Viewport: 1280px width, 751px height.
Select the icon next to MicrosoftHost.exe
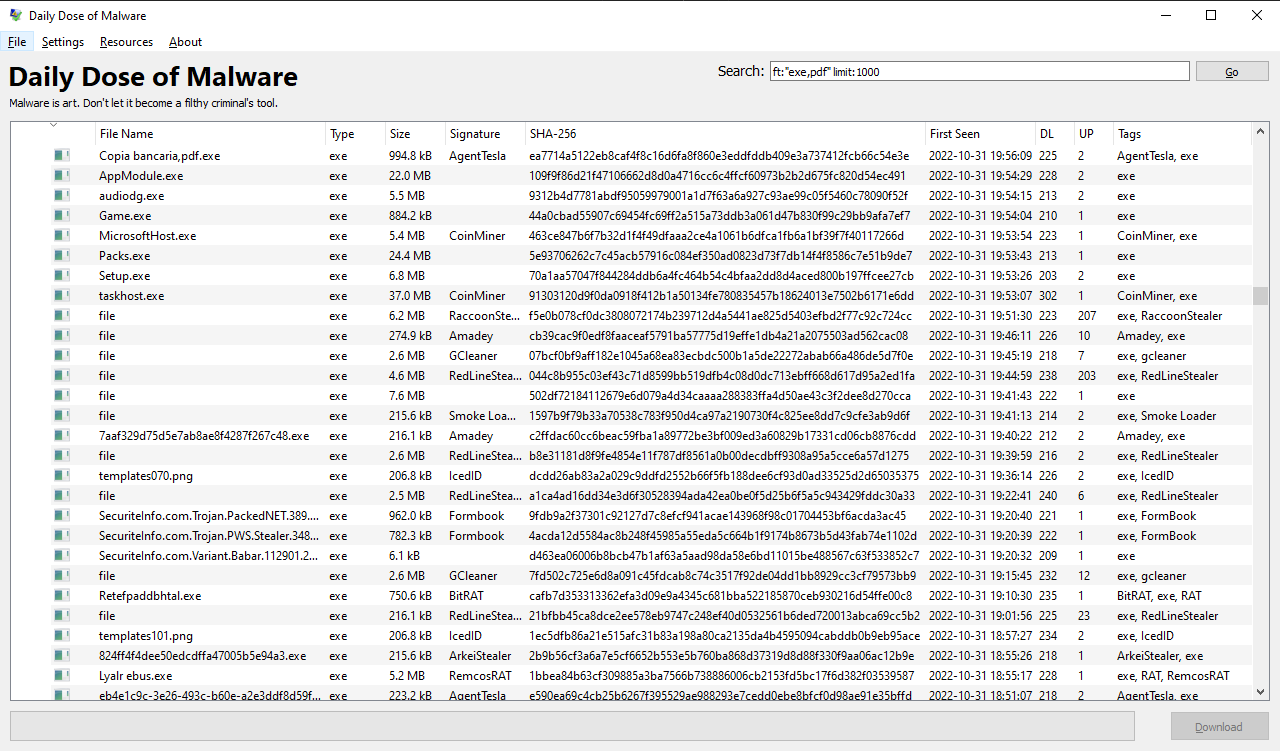(x=62, y=235)
